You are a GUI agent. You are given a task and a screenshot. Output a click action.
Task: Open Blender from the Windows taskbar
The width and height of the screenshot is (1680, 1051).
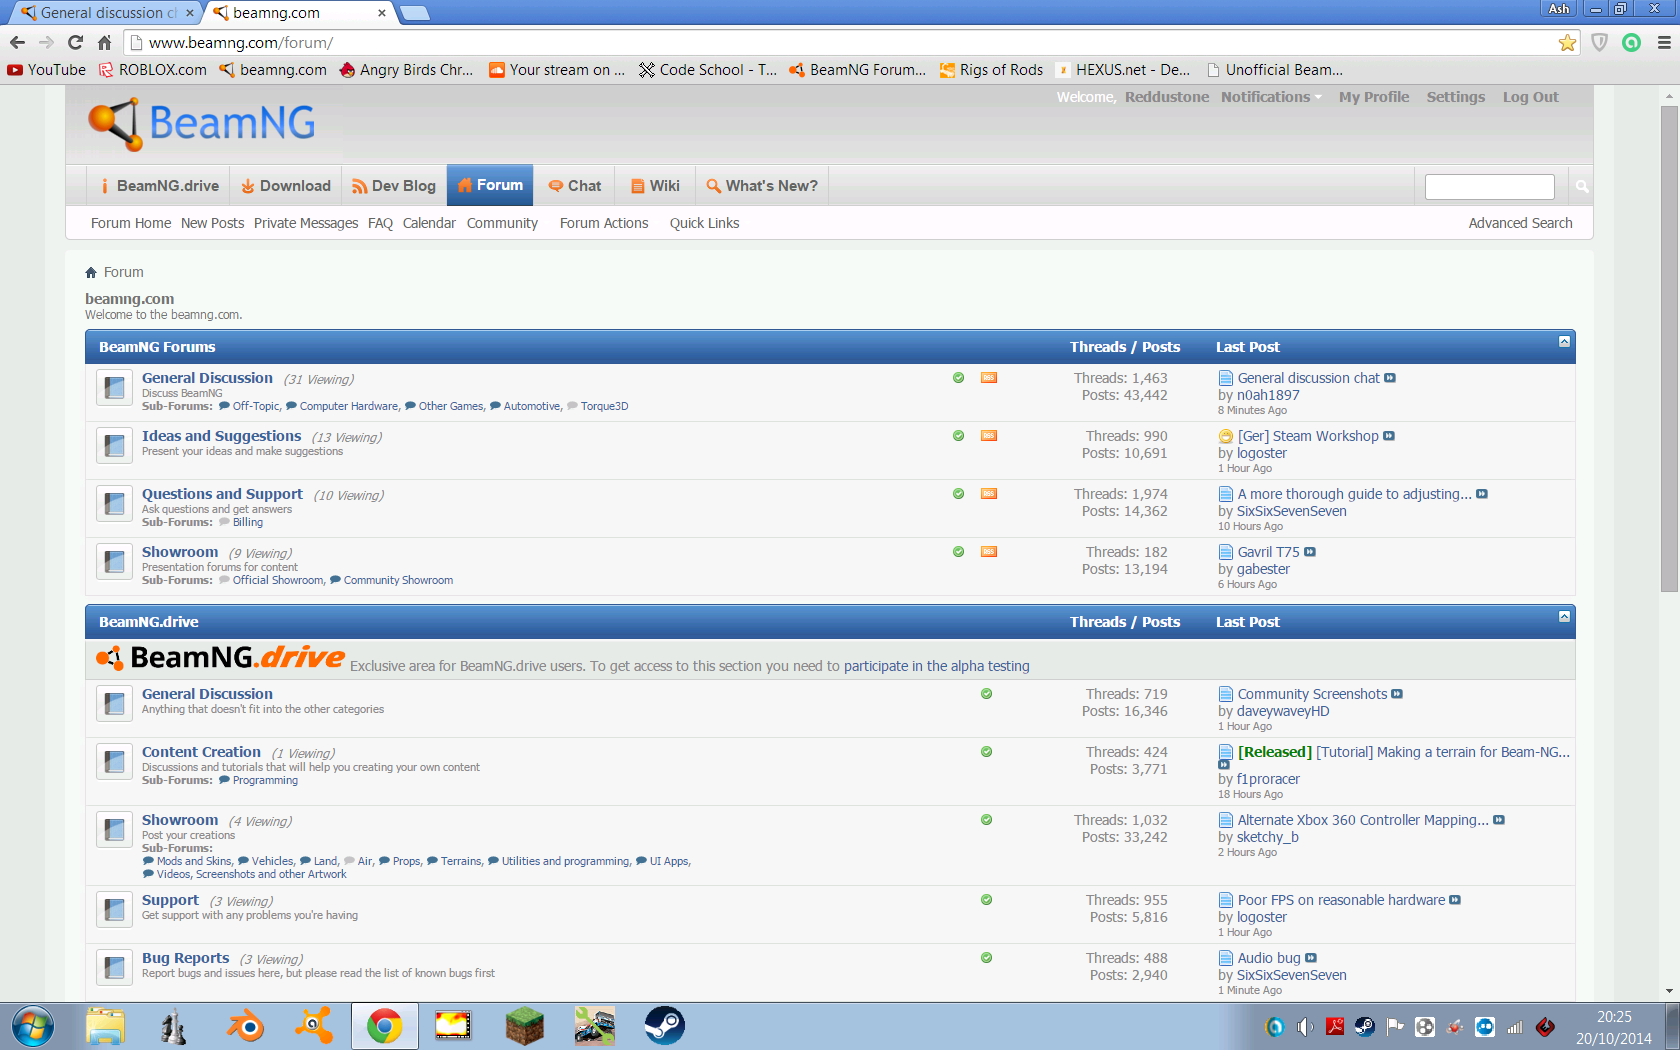[244, 1026]
